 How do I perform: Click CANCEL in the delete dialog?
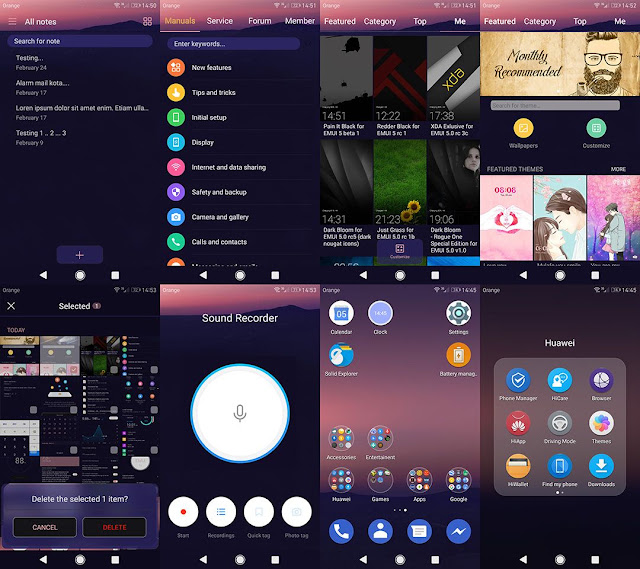coord(45,527)
